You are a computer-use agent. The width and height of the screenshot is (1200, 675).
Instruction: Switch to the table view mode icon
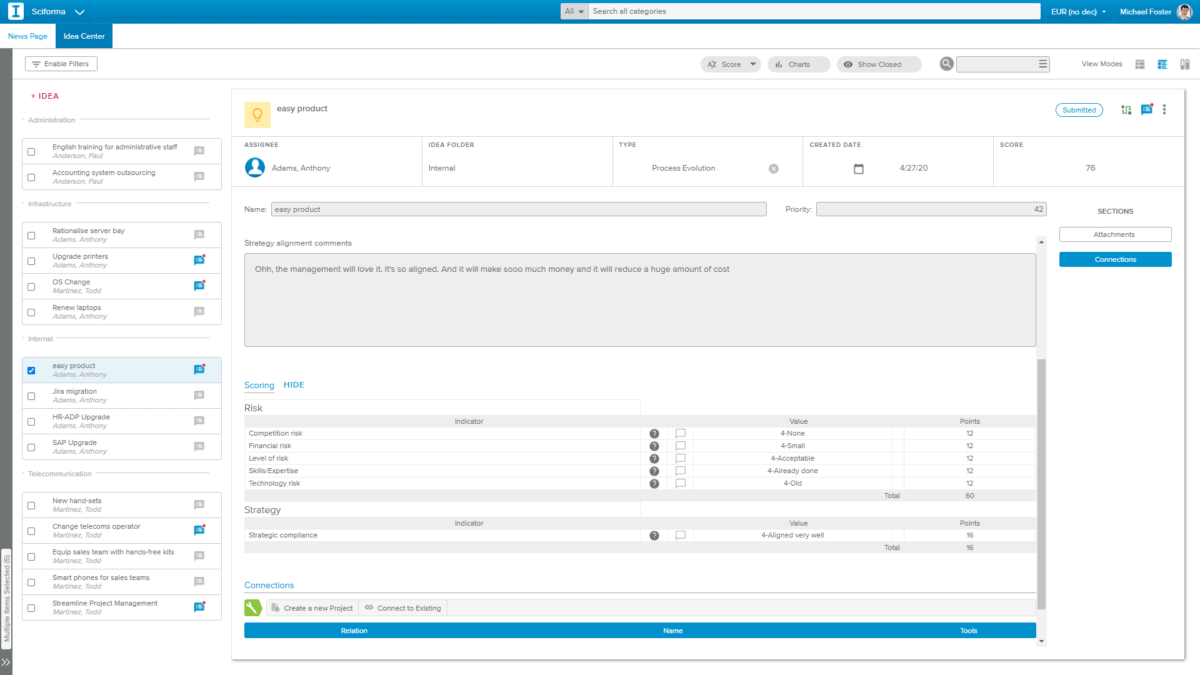[1140, 64]
